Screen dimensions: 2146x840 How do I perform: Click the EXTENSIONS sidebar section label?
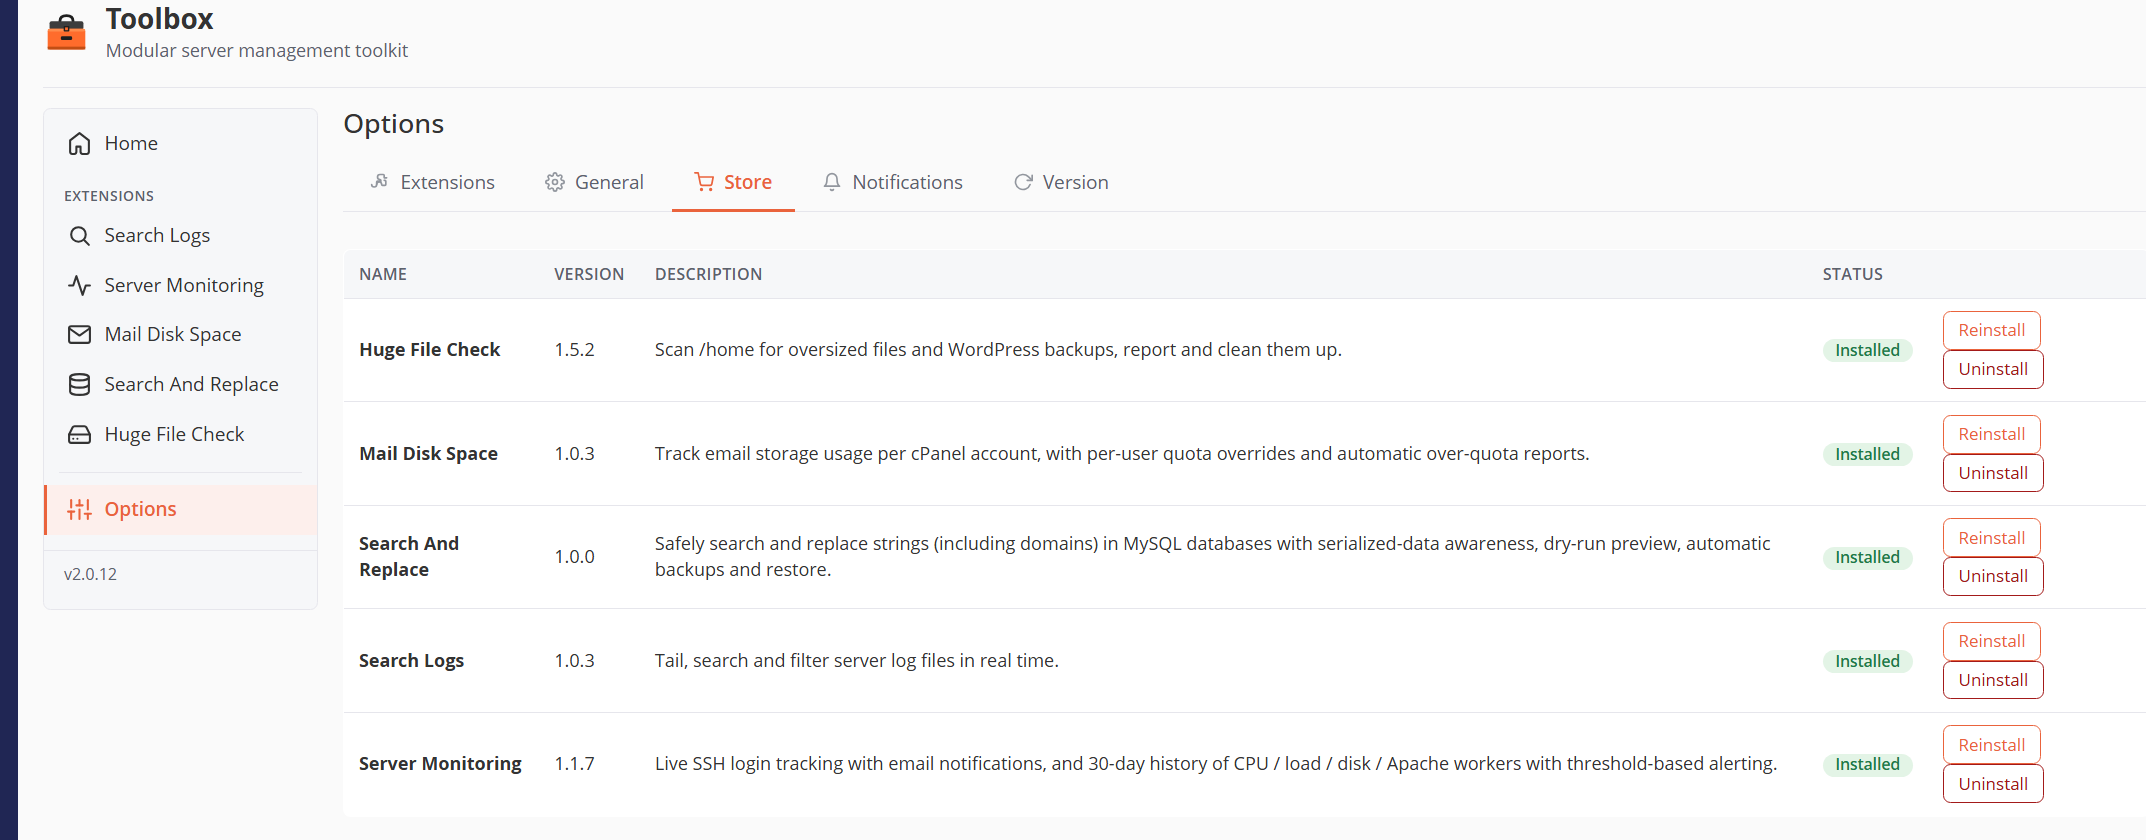[x=109, y=197]
